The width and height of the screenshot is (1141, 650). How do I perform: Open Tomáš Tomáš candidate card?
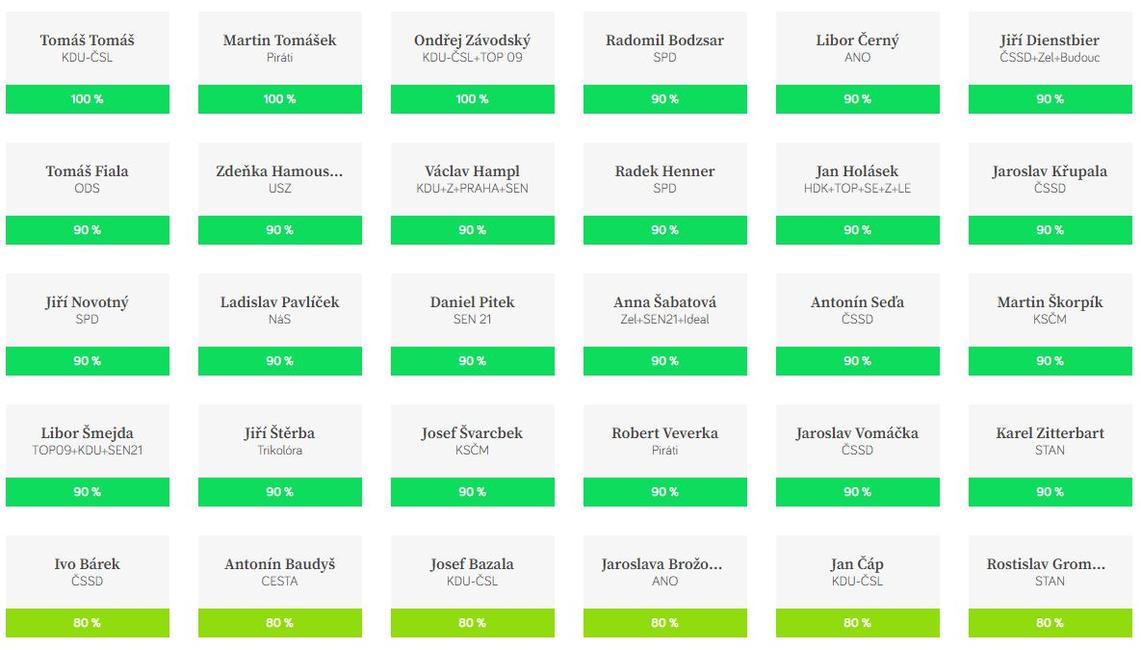tap(87, 48)
